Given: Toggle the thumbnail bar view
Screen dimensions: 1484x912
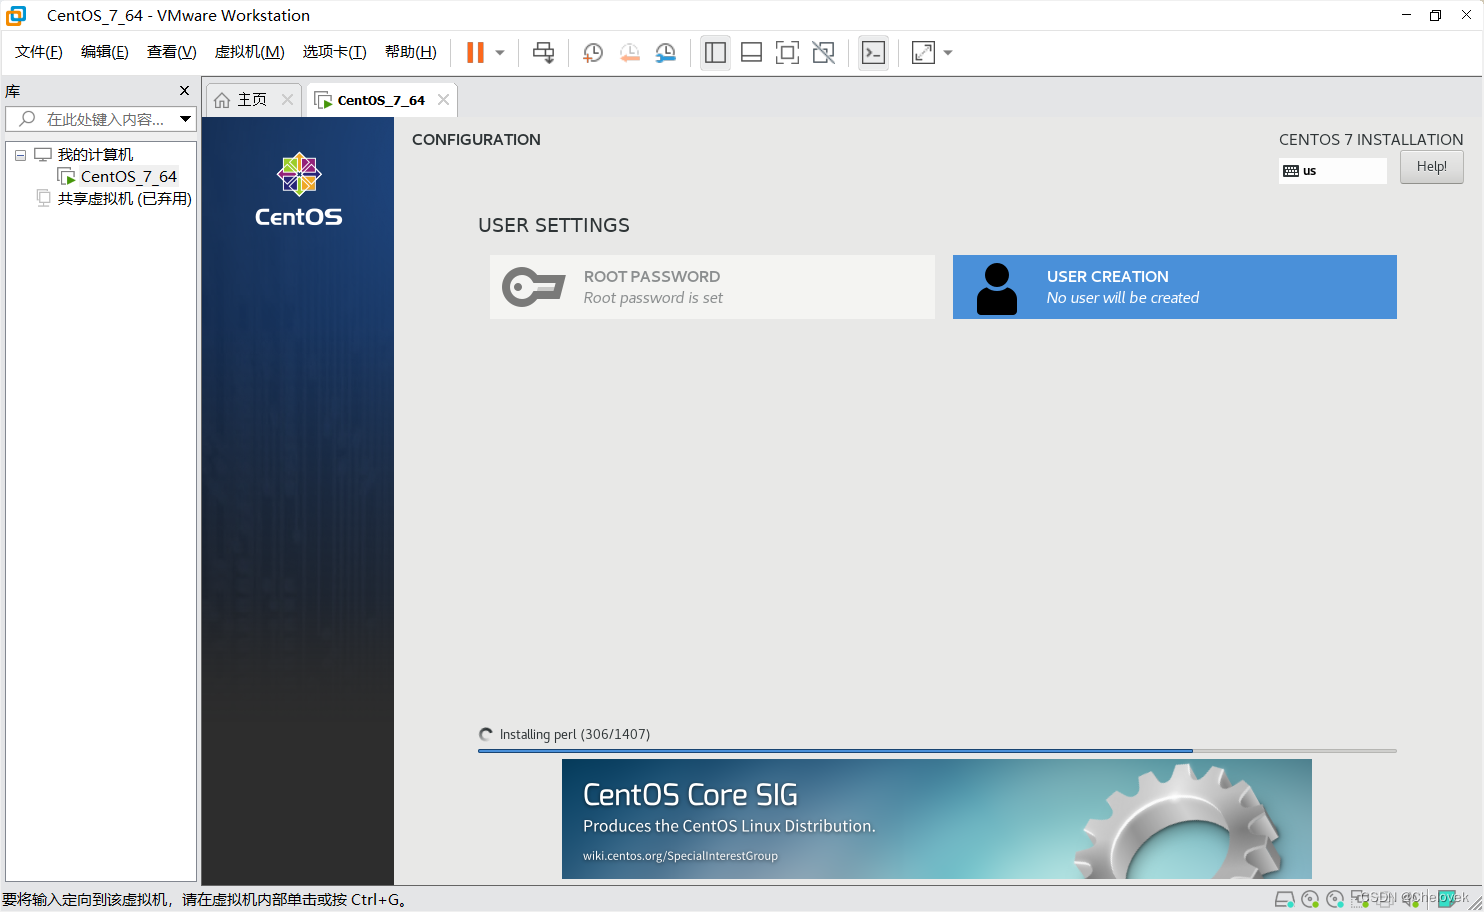Looking at the screenshot, I should point(751,53).
